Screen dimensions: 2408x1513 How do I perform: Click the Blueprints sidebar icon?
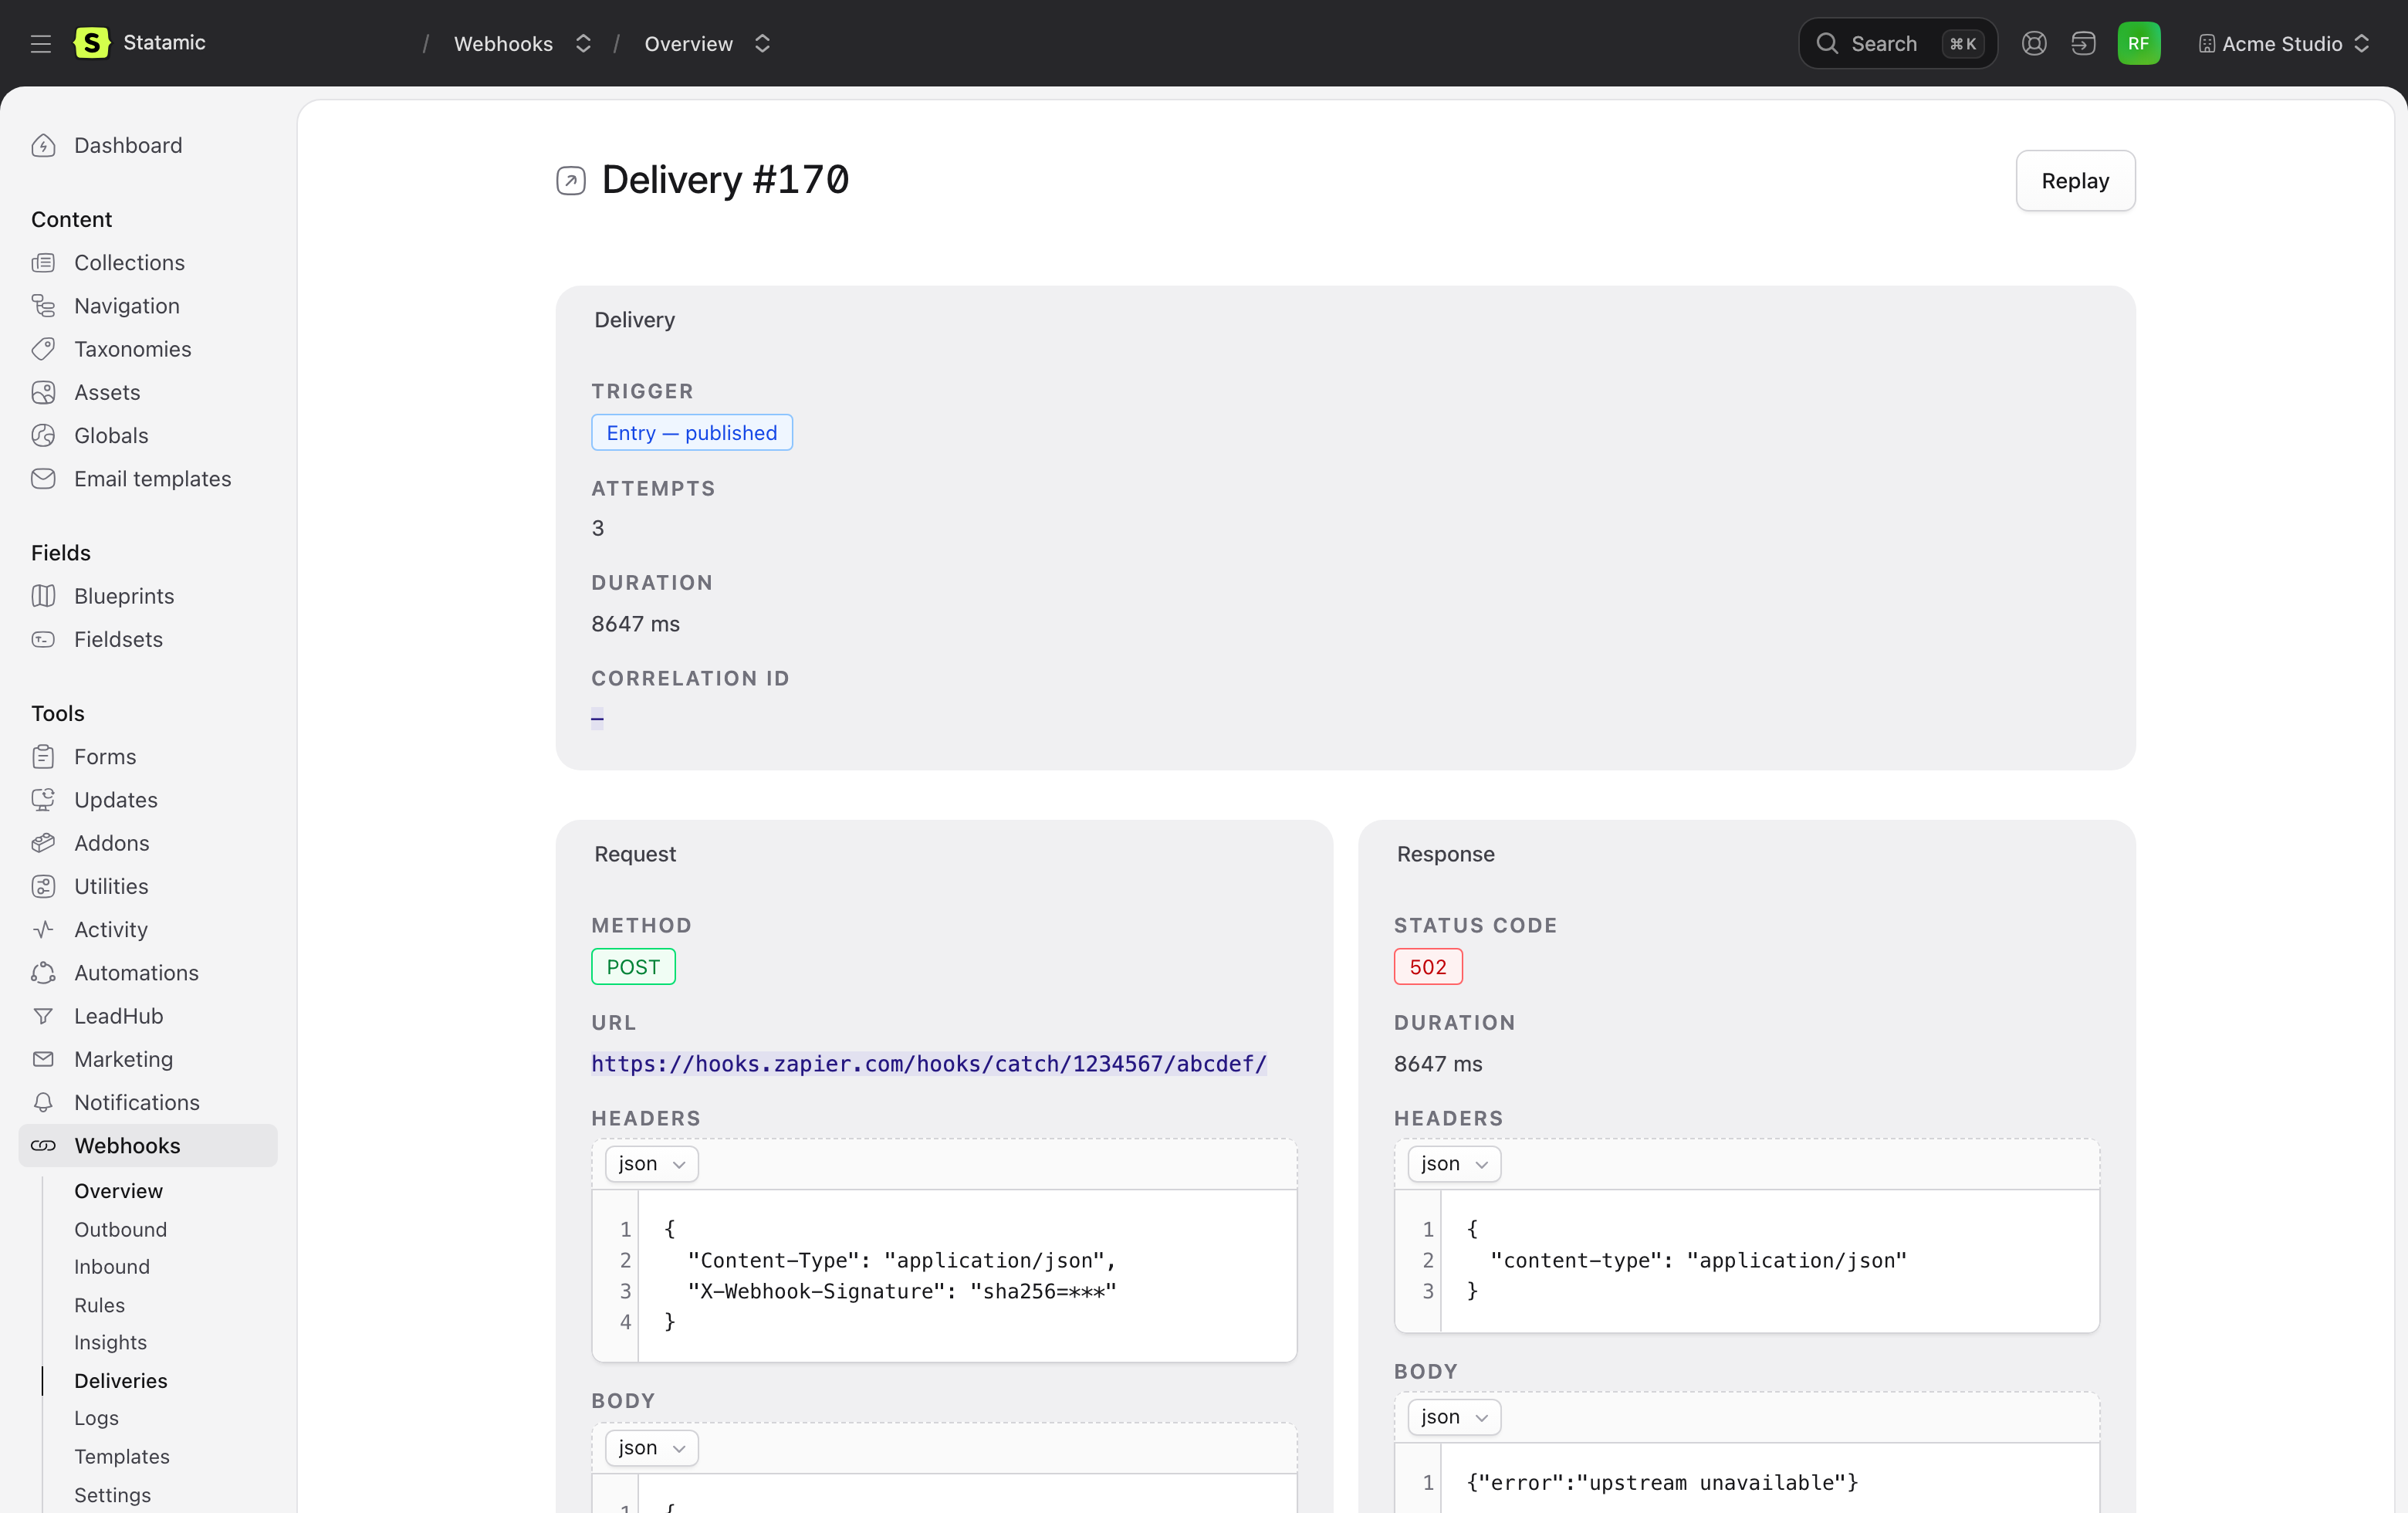point(43,596)
